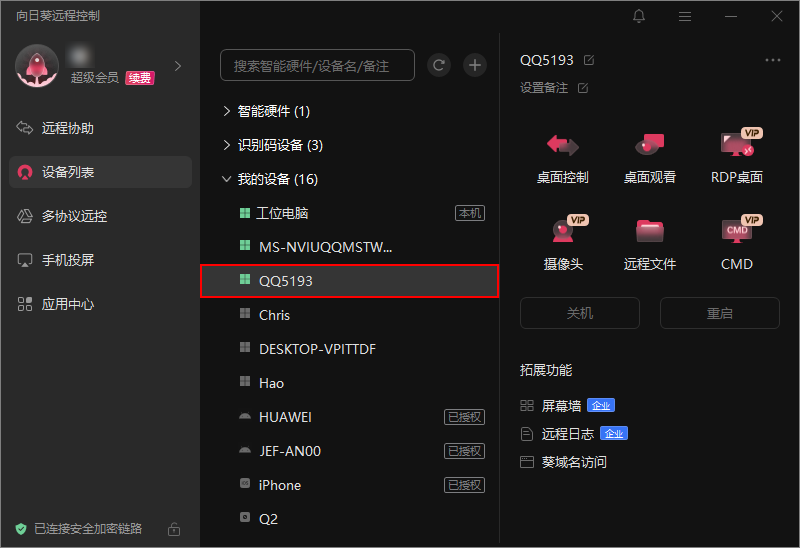Launch RDP桌面 remote desktop icon
This screenshot has width=800, height=548.
click(x=736, y=146)
